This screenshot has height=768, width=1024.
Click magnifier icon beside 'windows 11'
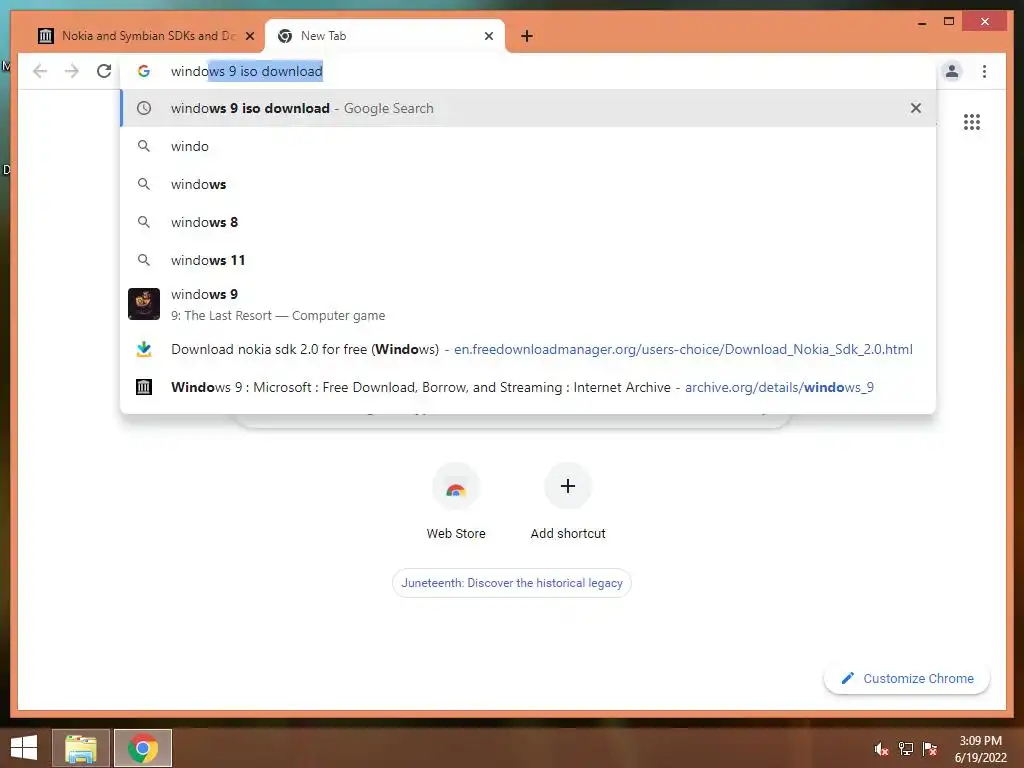[x=144, y=260]
